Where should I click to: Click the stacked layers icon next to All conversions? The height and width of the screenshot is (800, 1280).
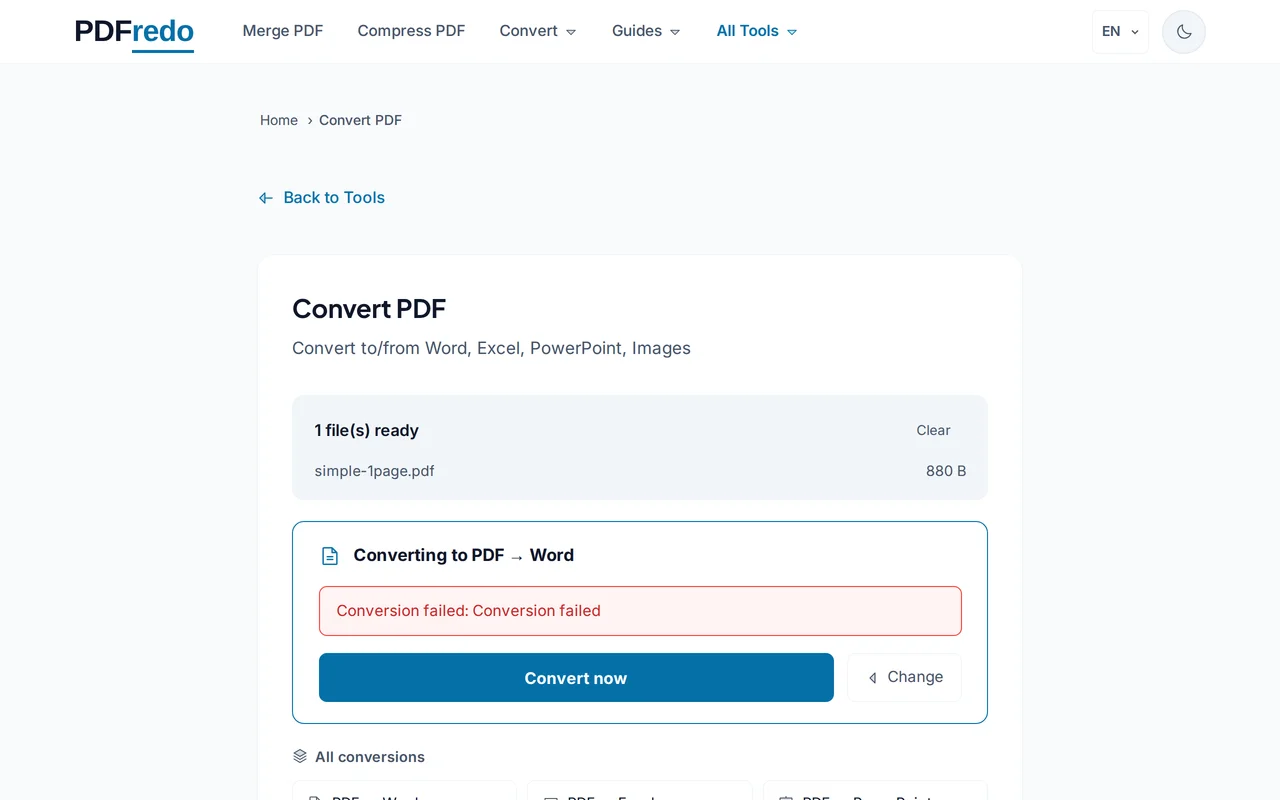299,757
